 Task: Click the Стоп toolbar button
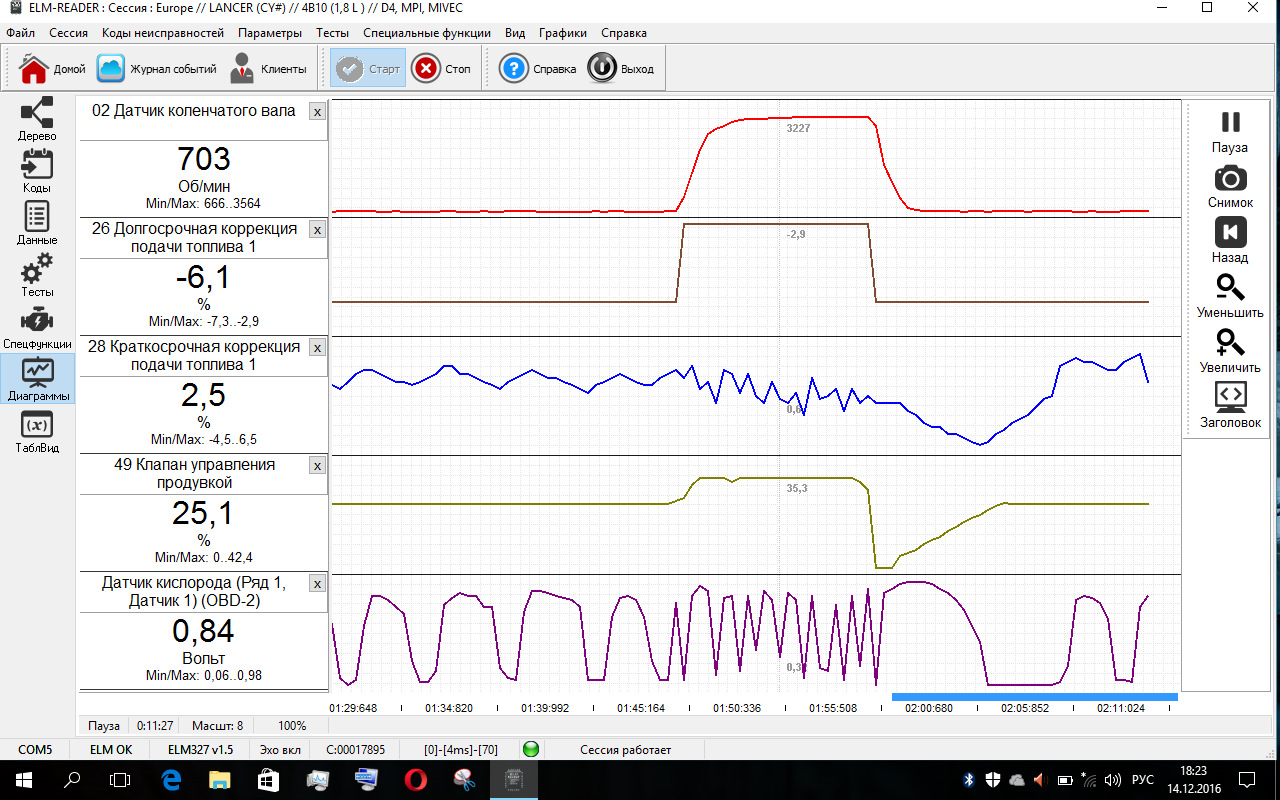point(442,69)
